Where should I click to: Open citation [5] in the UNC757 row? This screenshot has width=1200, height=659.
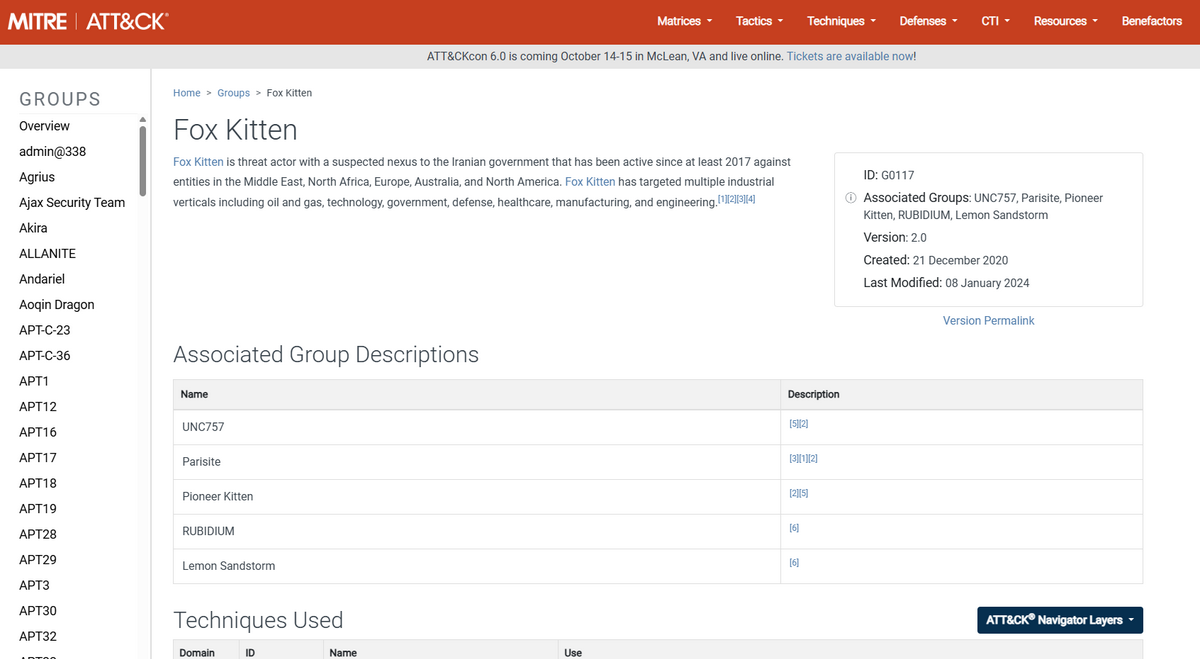tap(793, 424)
